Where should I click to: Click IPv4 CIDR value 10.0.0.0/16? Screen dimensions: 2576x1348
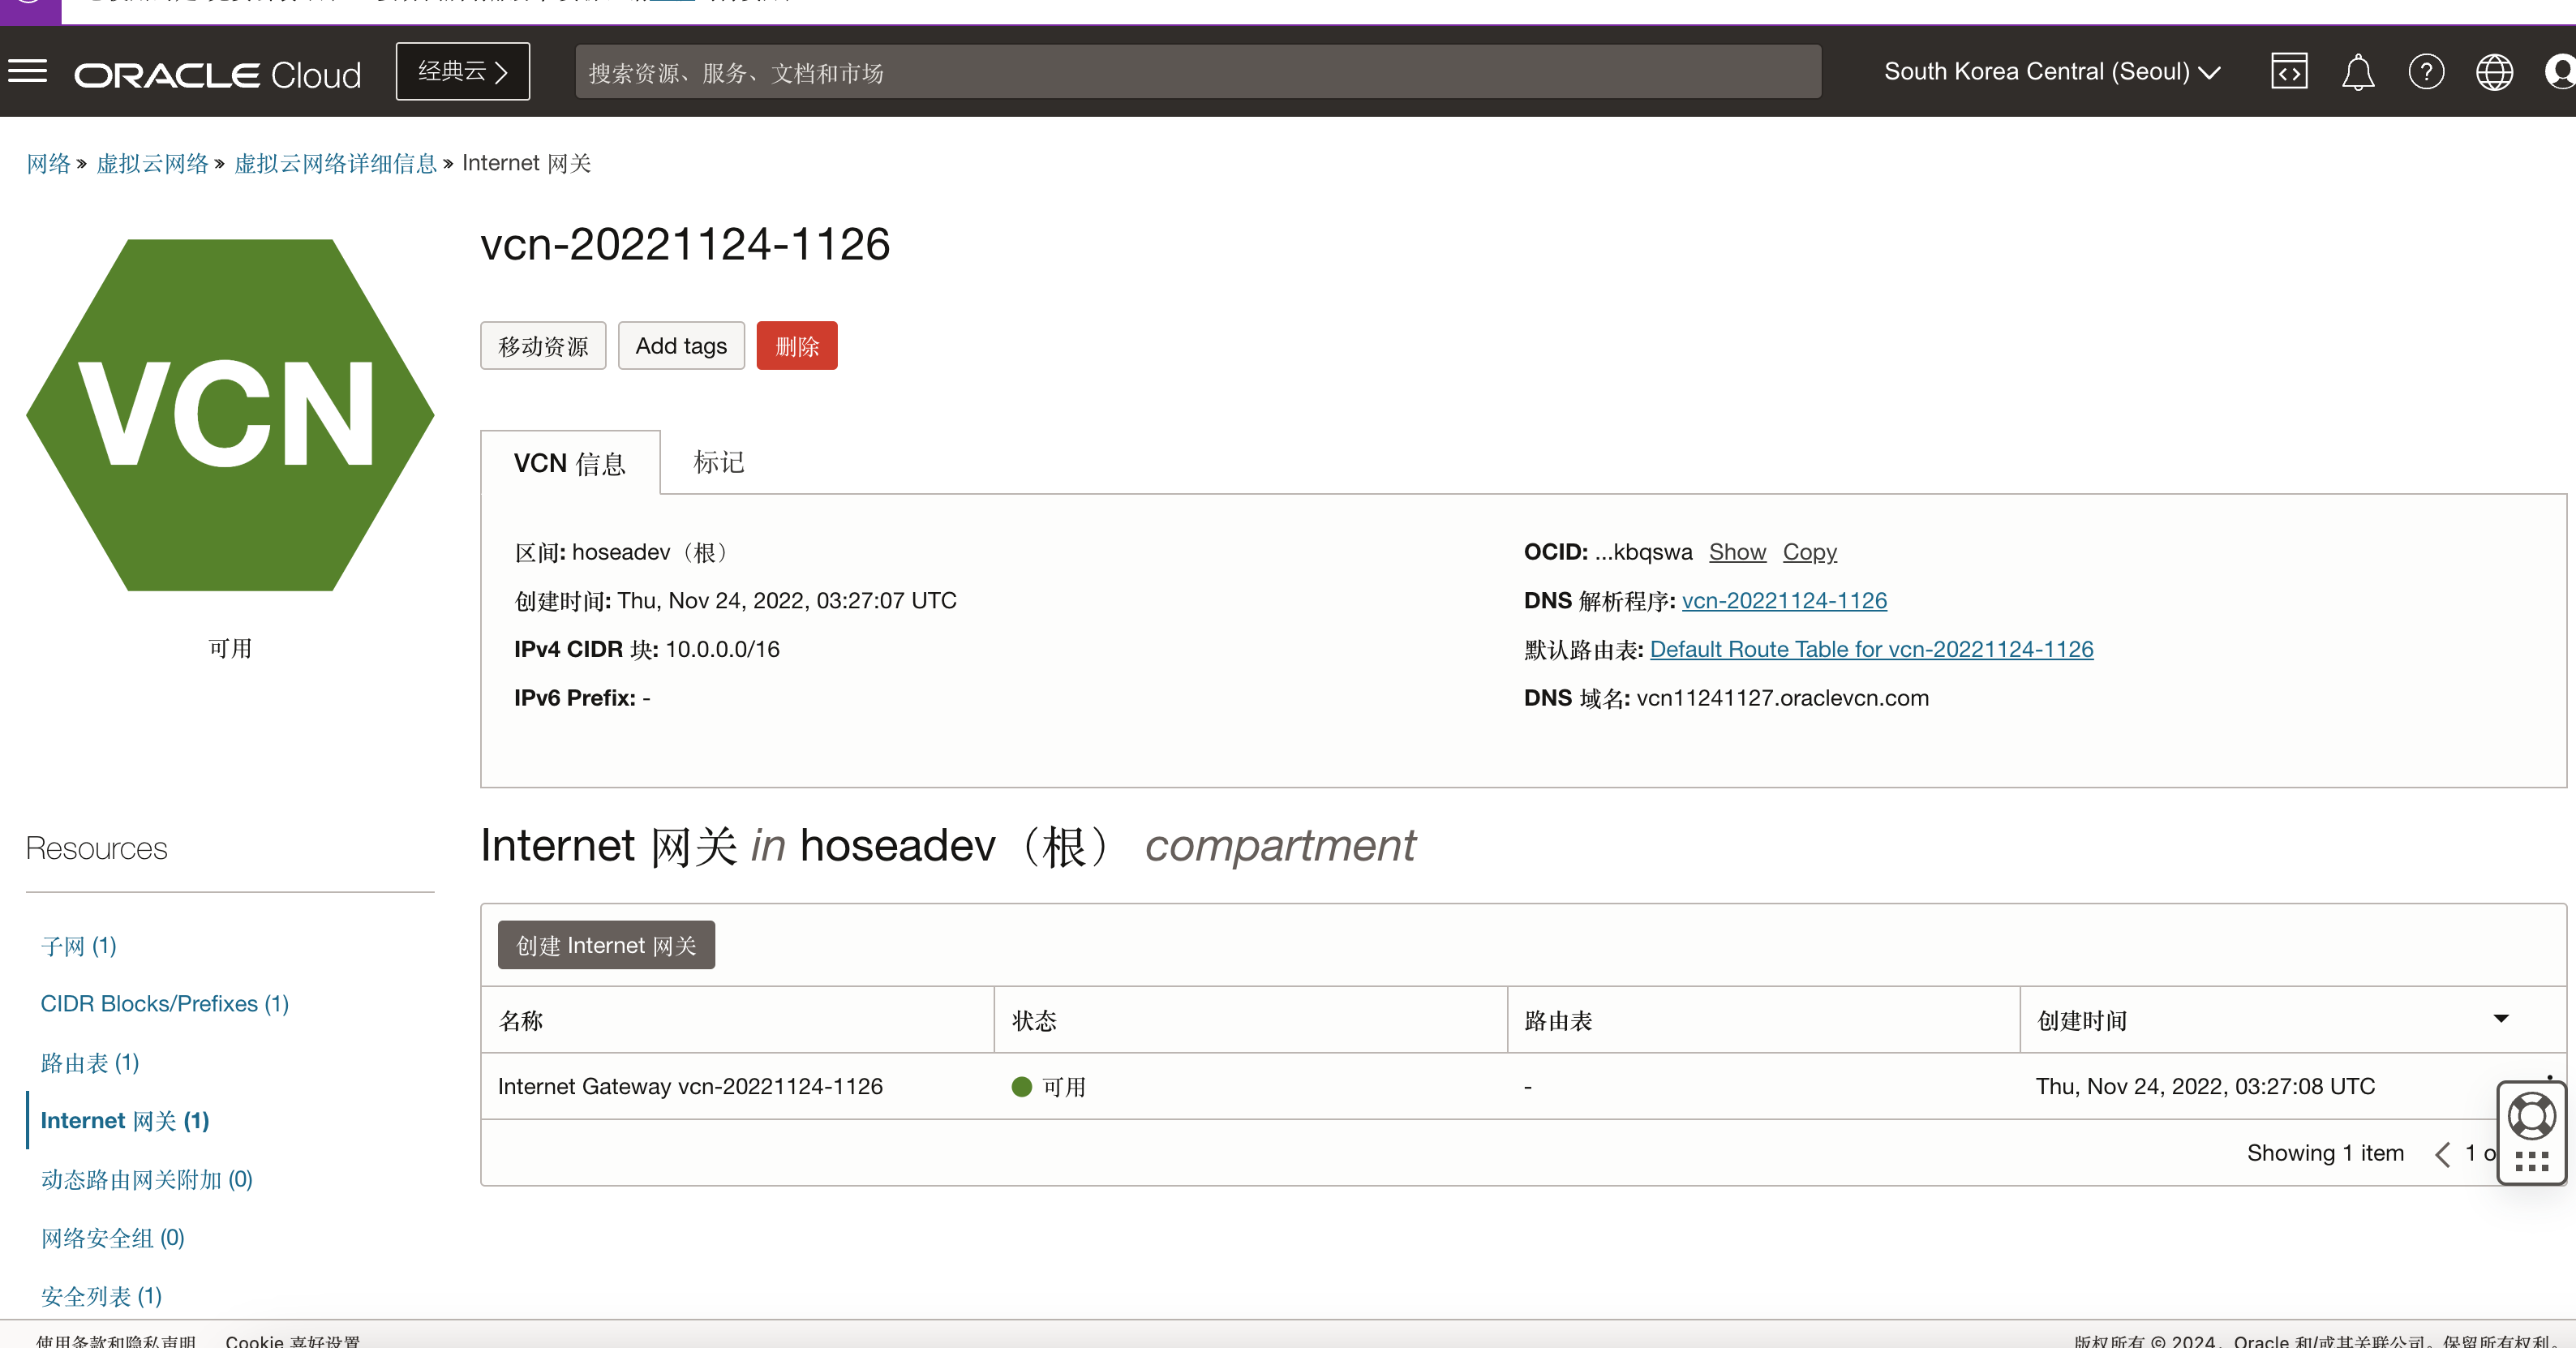pos(722,649)
